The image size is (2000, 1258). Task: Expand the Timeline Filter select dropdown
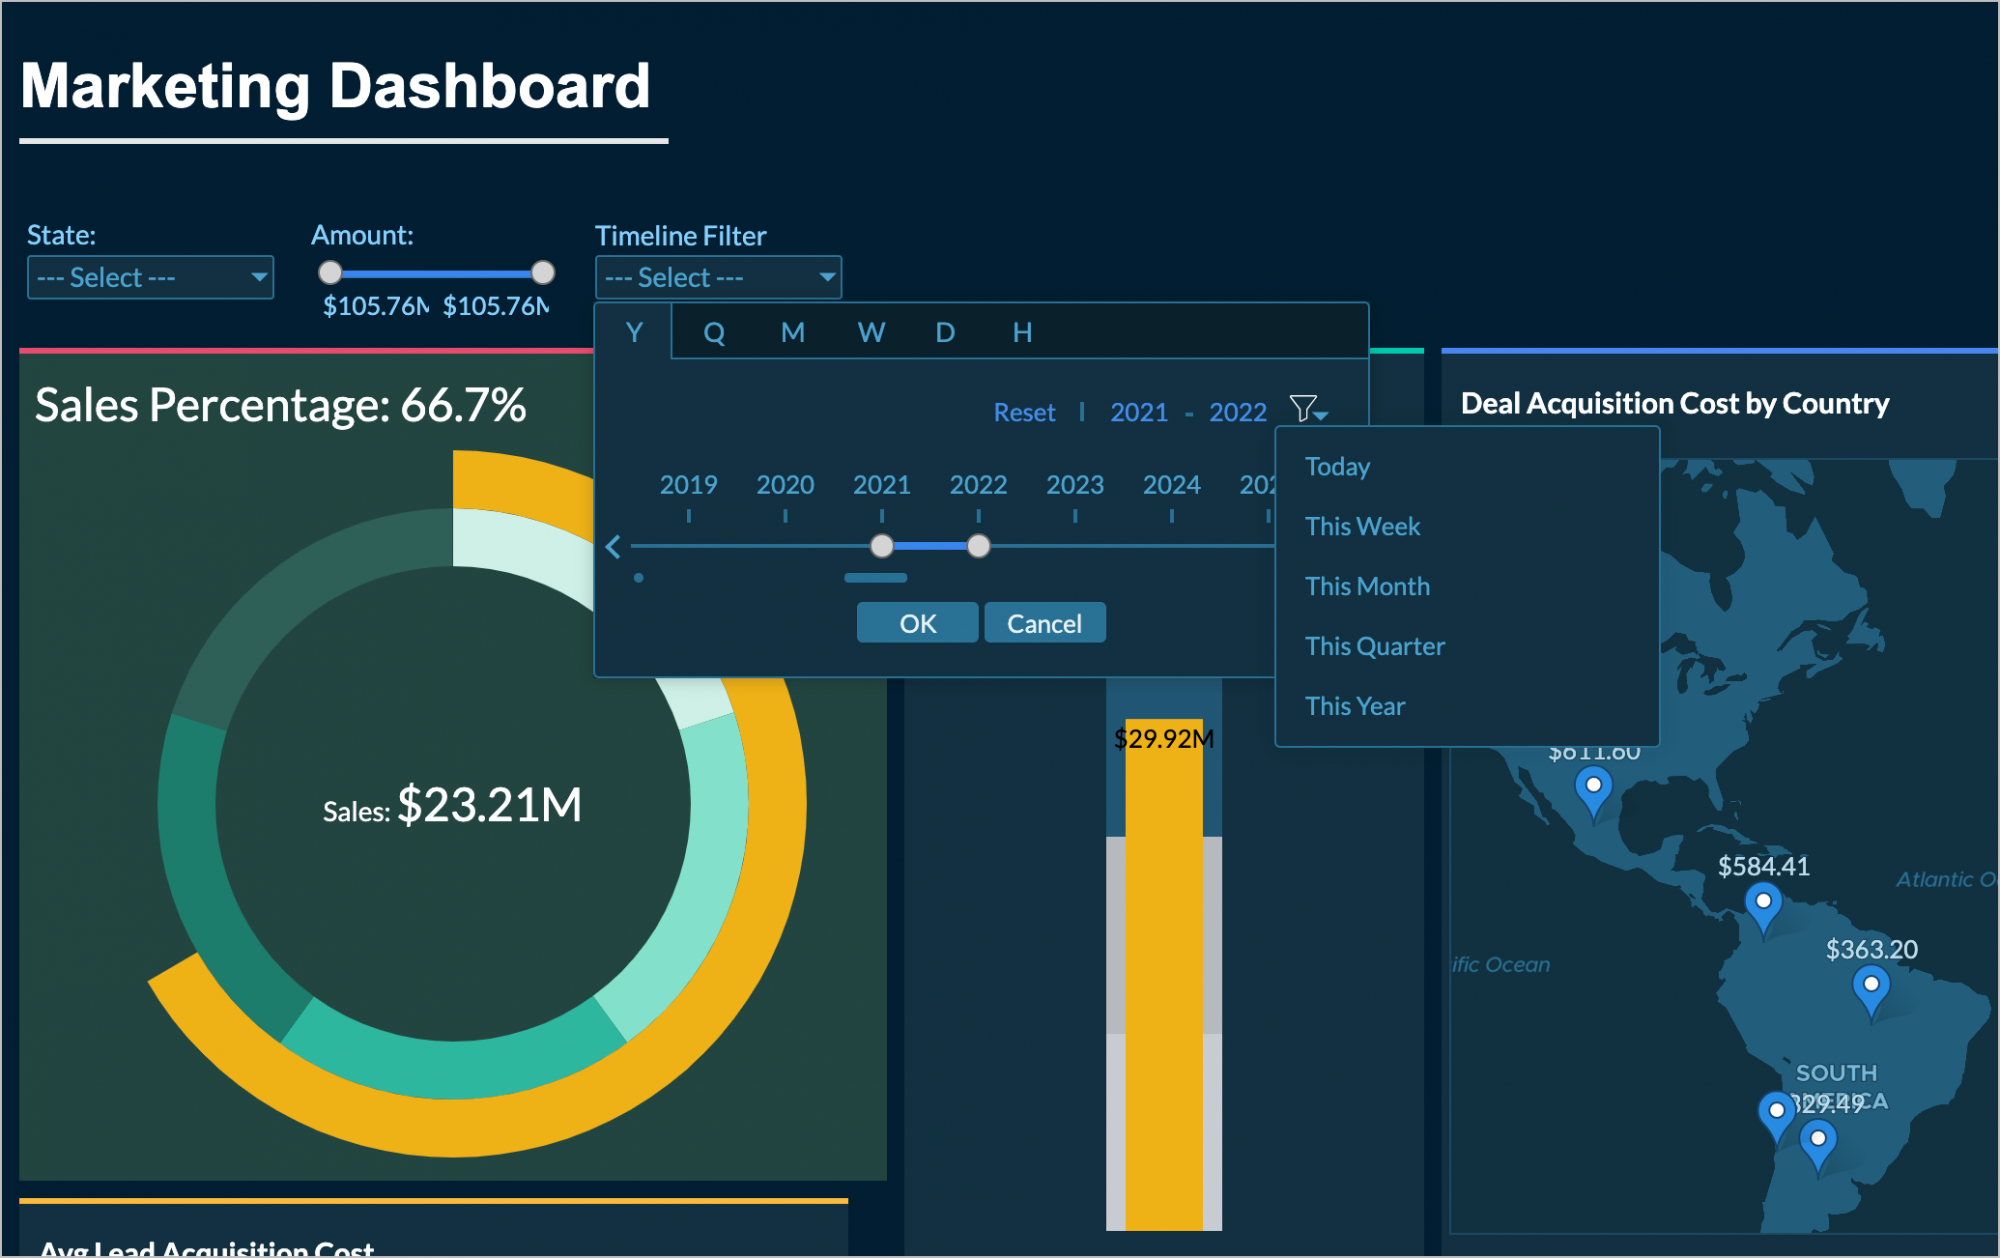click(x=717, y=277)
